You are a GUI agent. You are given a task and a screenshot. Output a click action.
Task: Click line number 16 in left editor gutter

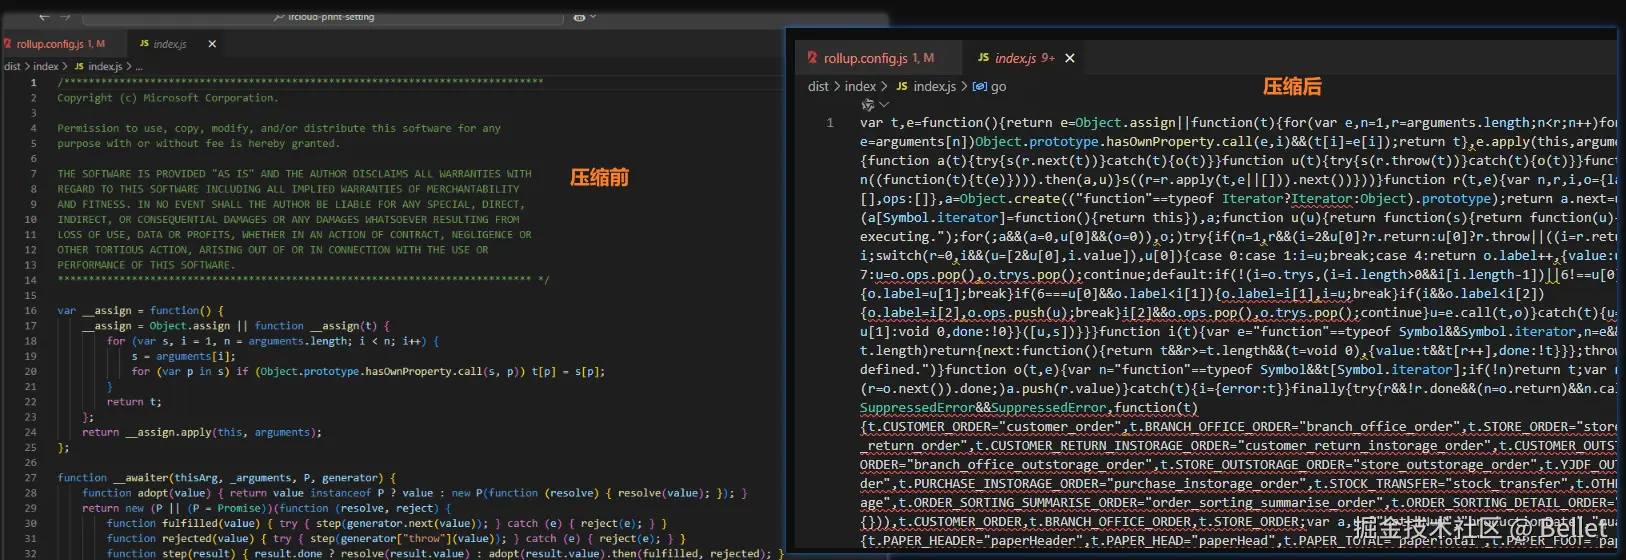(x=31, y=311)
